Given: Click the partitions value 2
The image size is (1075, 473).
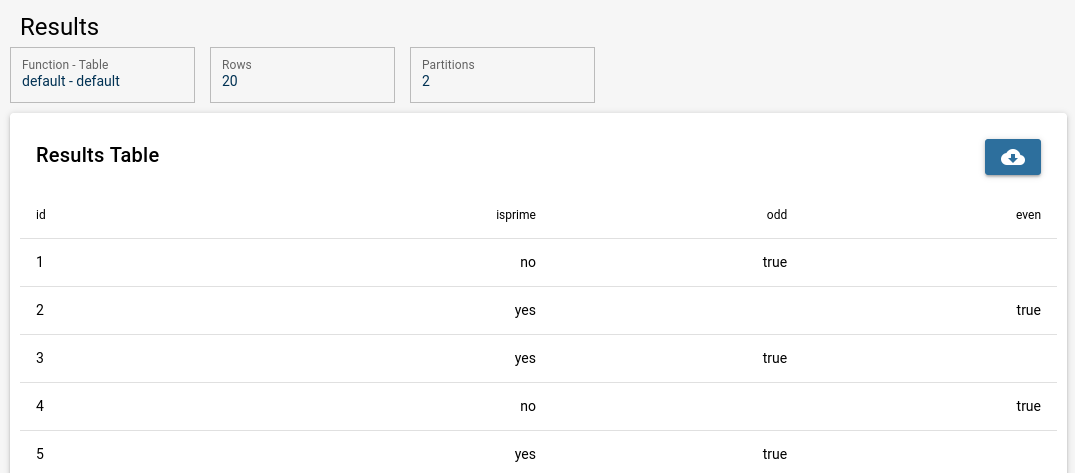Looking at the screenshot, I should click(426, 81).
